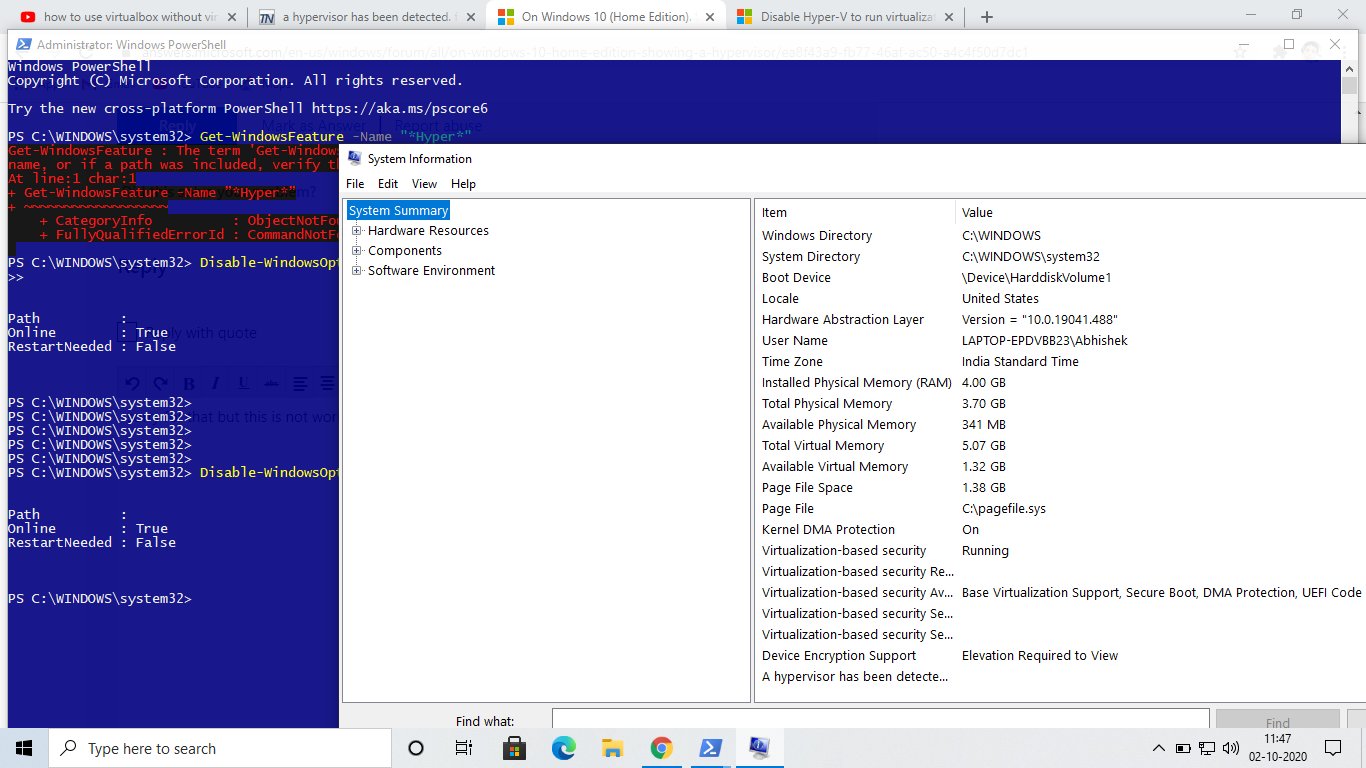Select 'A hypervisor has been detected' row

click(1061, 677)
